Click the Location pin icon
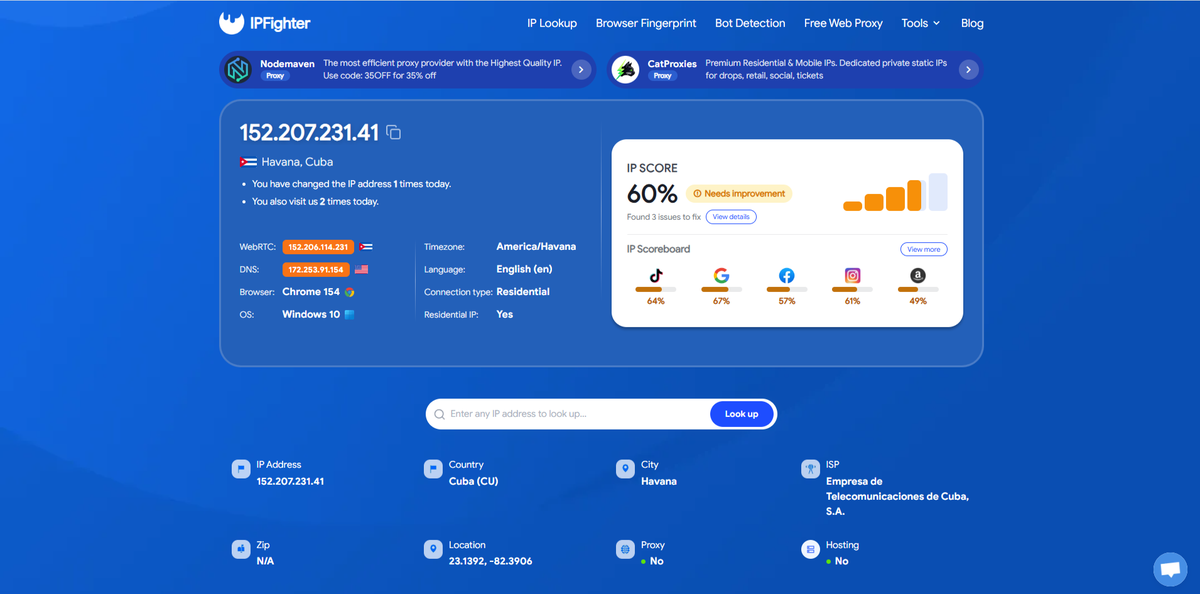The width and height of the screenshot is (1200, 594). point(433,549)
